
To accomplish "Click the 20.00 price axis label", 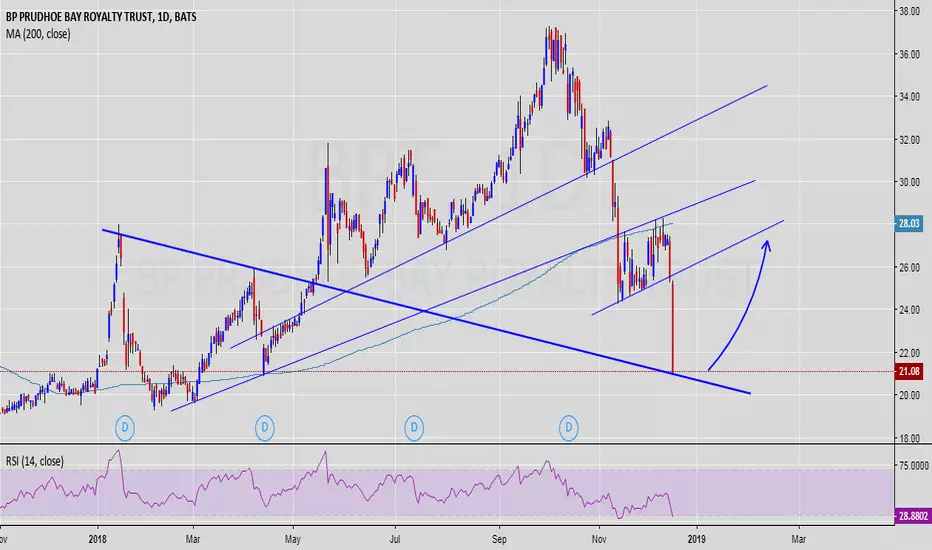I will point(909,396).
